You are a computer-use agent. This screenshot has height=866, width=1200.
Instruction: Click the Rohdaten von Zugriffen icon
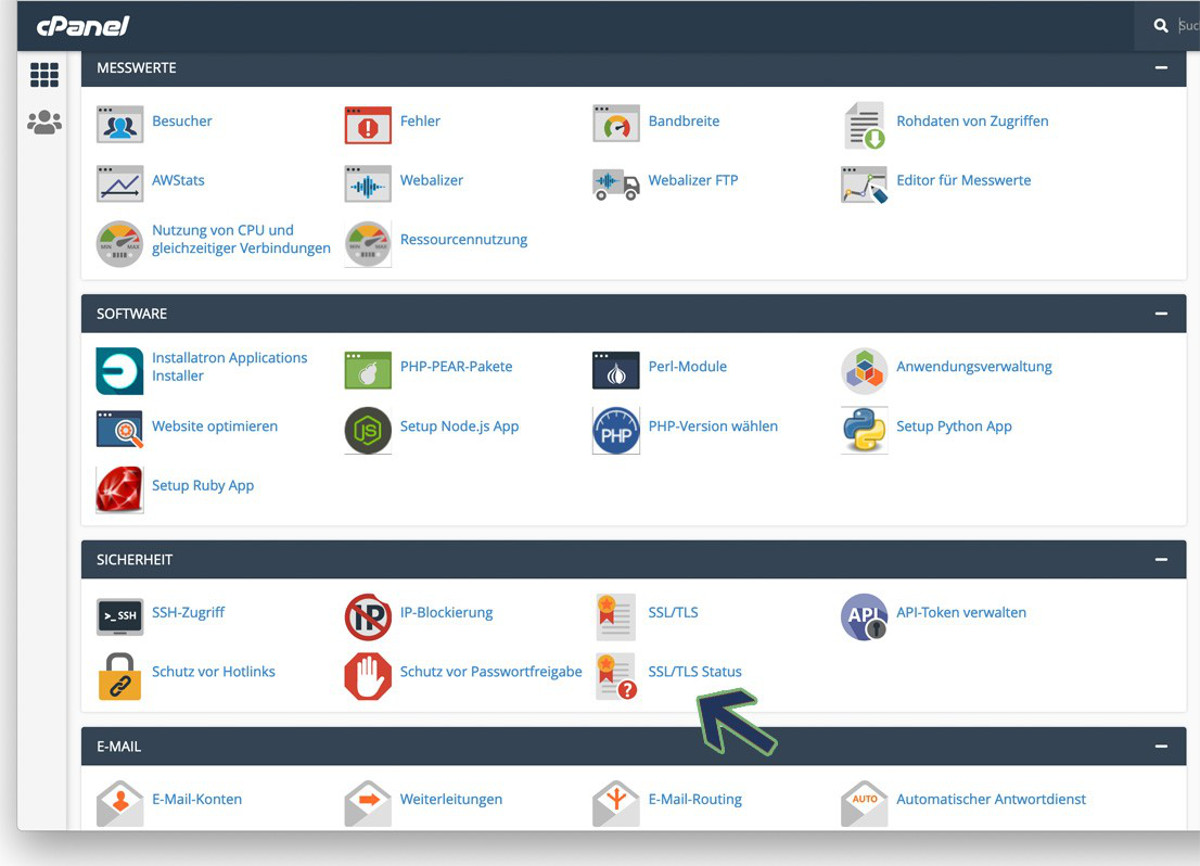pyautogui.click(x=864, y=125)
